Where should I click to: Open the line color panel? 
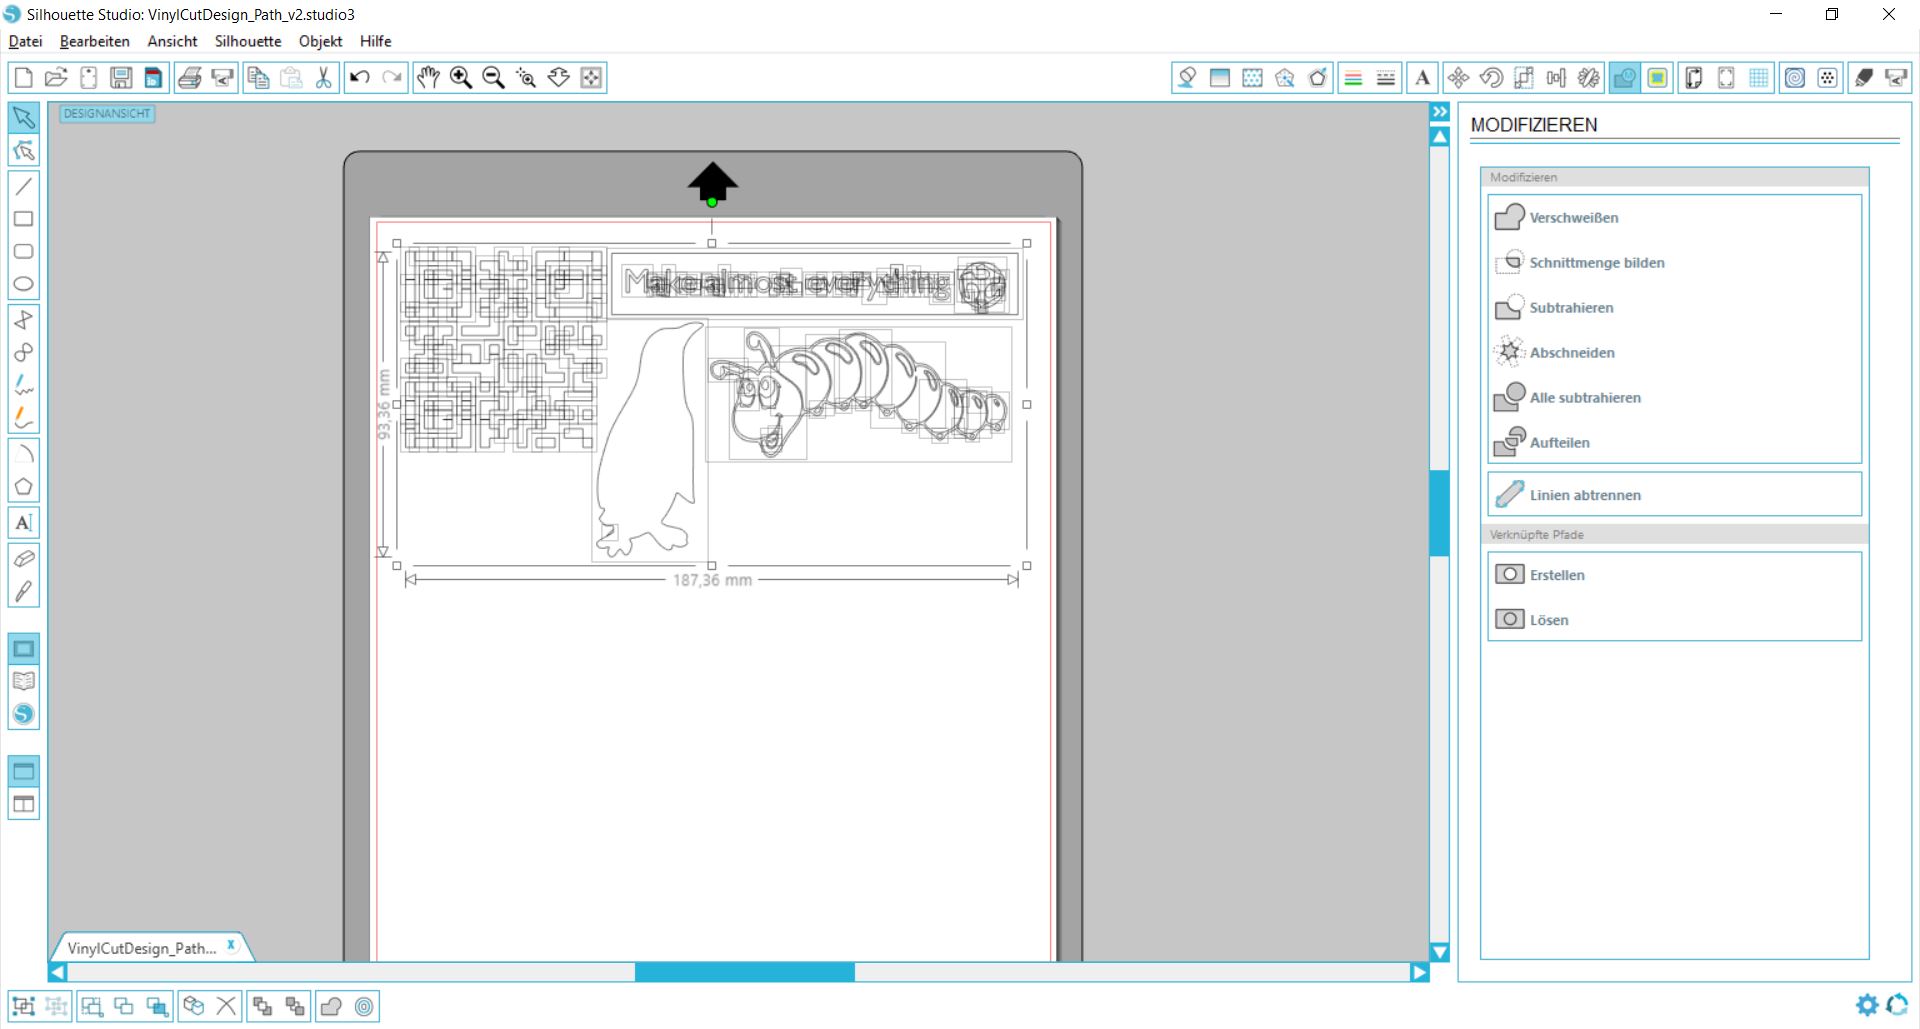coord(1353,78)
